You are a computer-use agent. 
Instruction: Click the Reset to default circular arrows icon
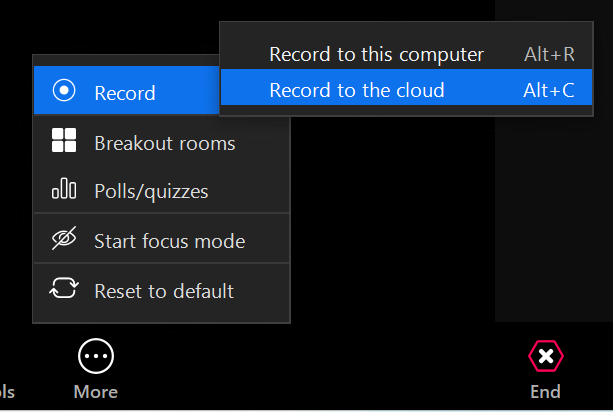[64, 290]
